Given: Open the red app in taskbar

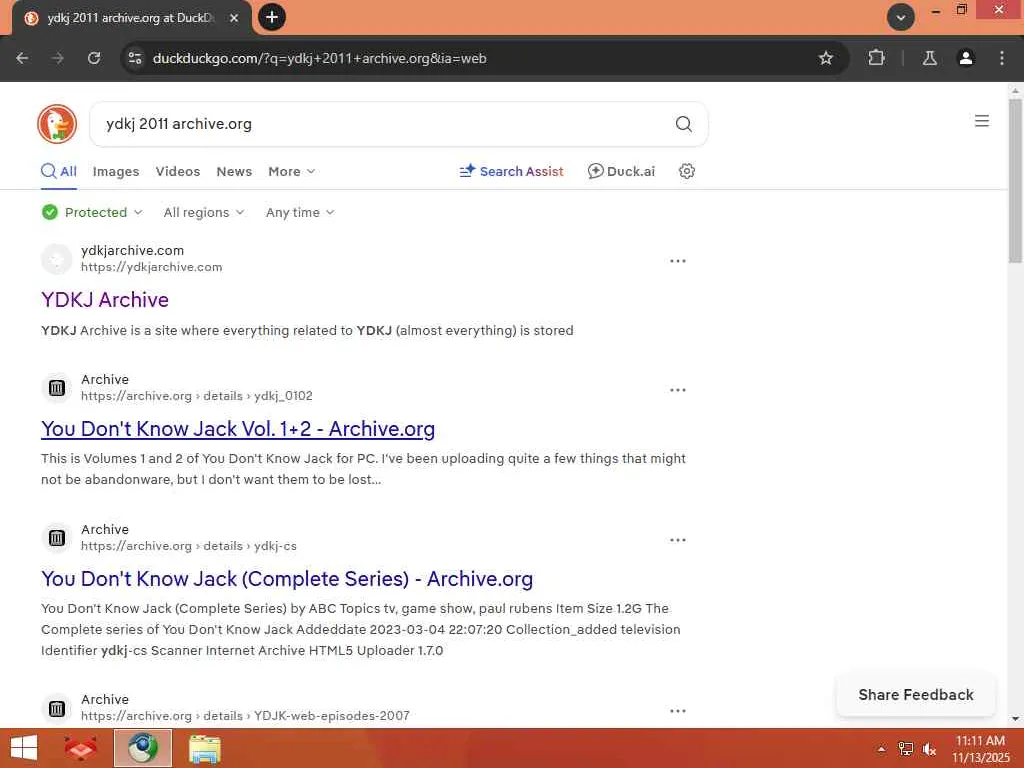Looking at the screenshot, I should pos(80,748).
